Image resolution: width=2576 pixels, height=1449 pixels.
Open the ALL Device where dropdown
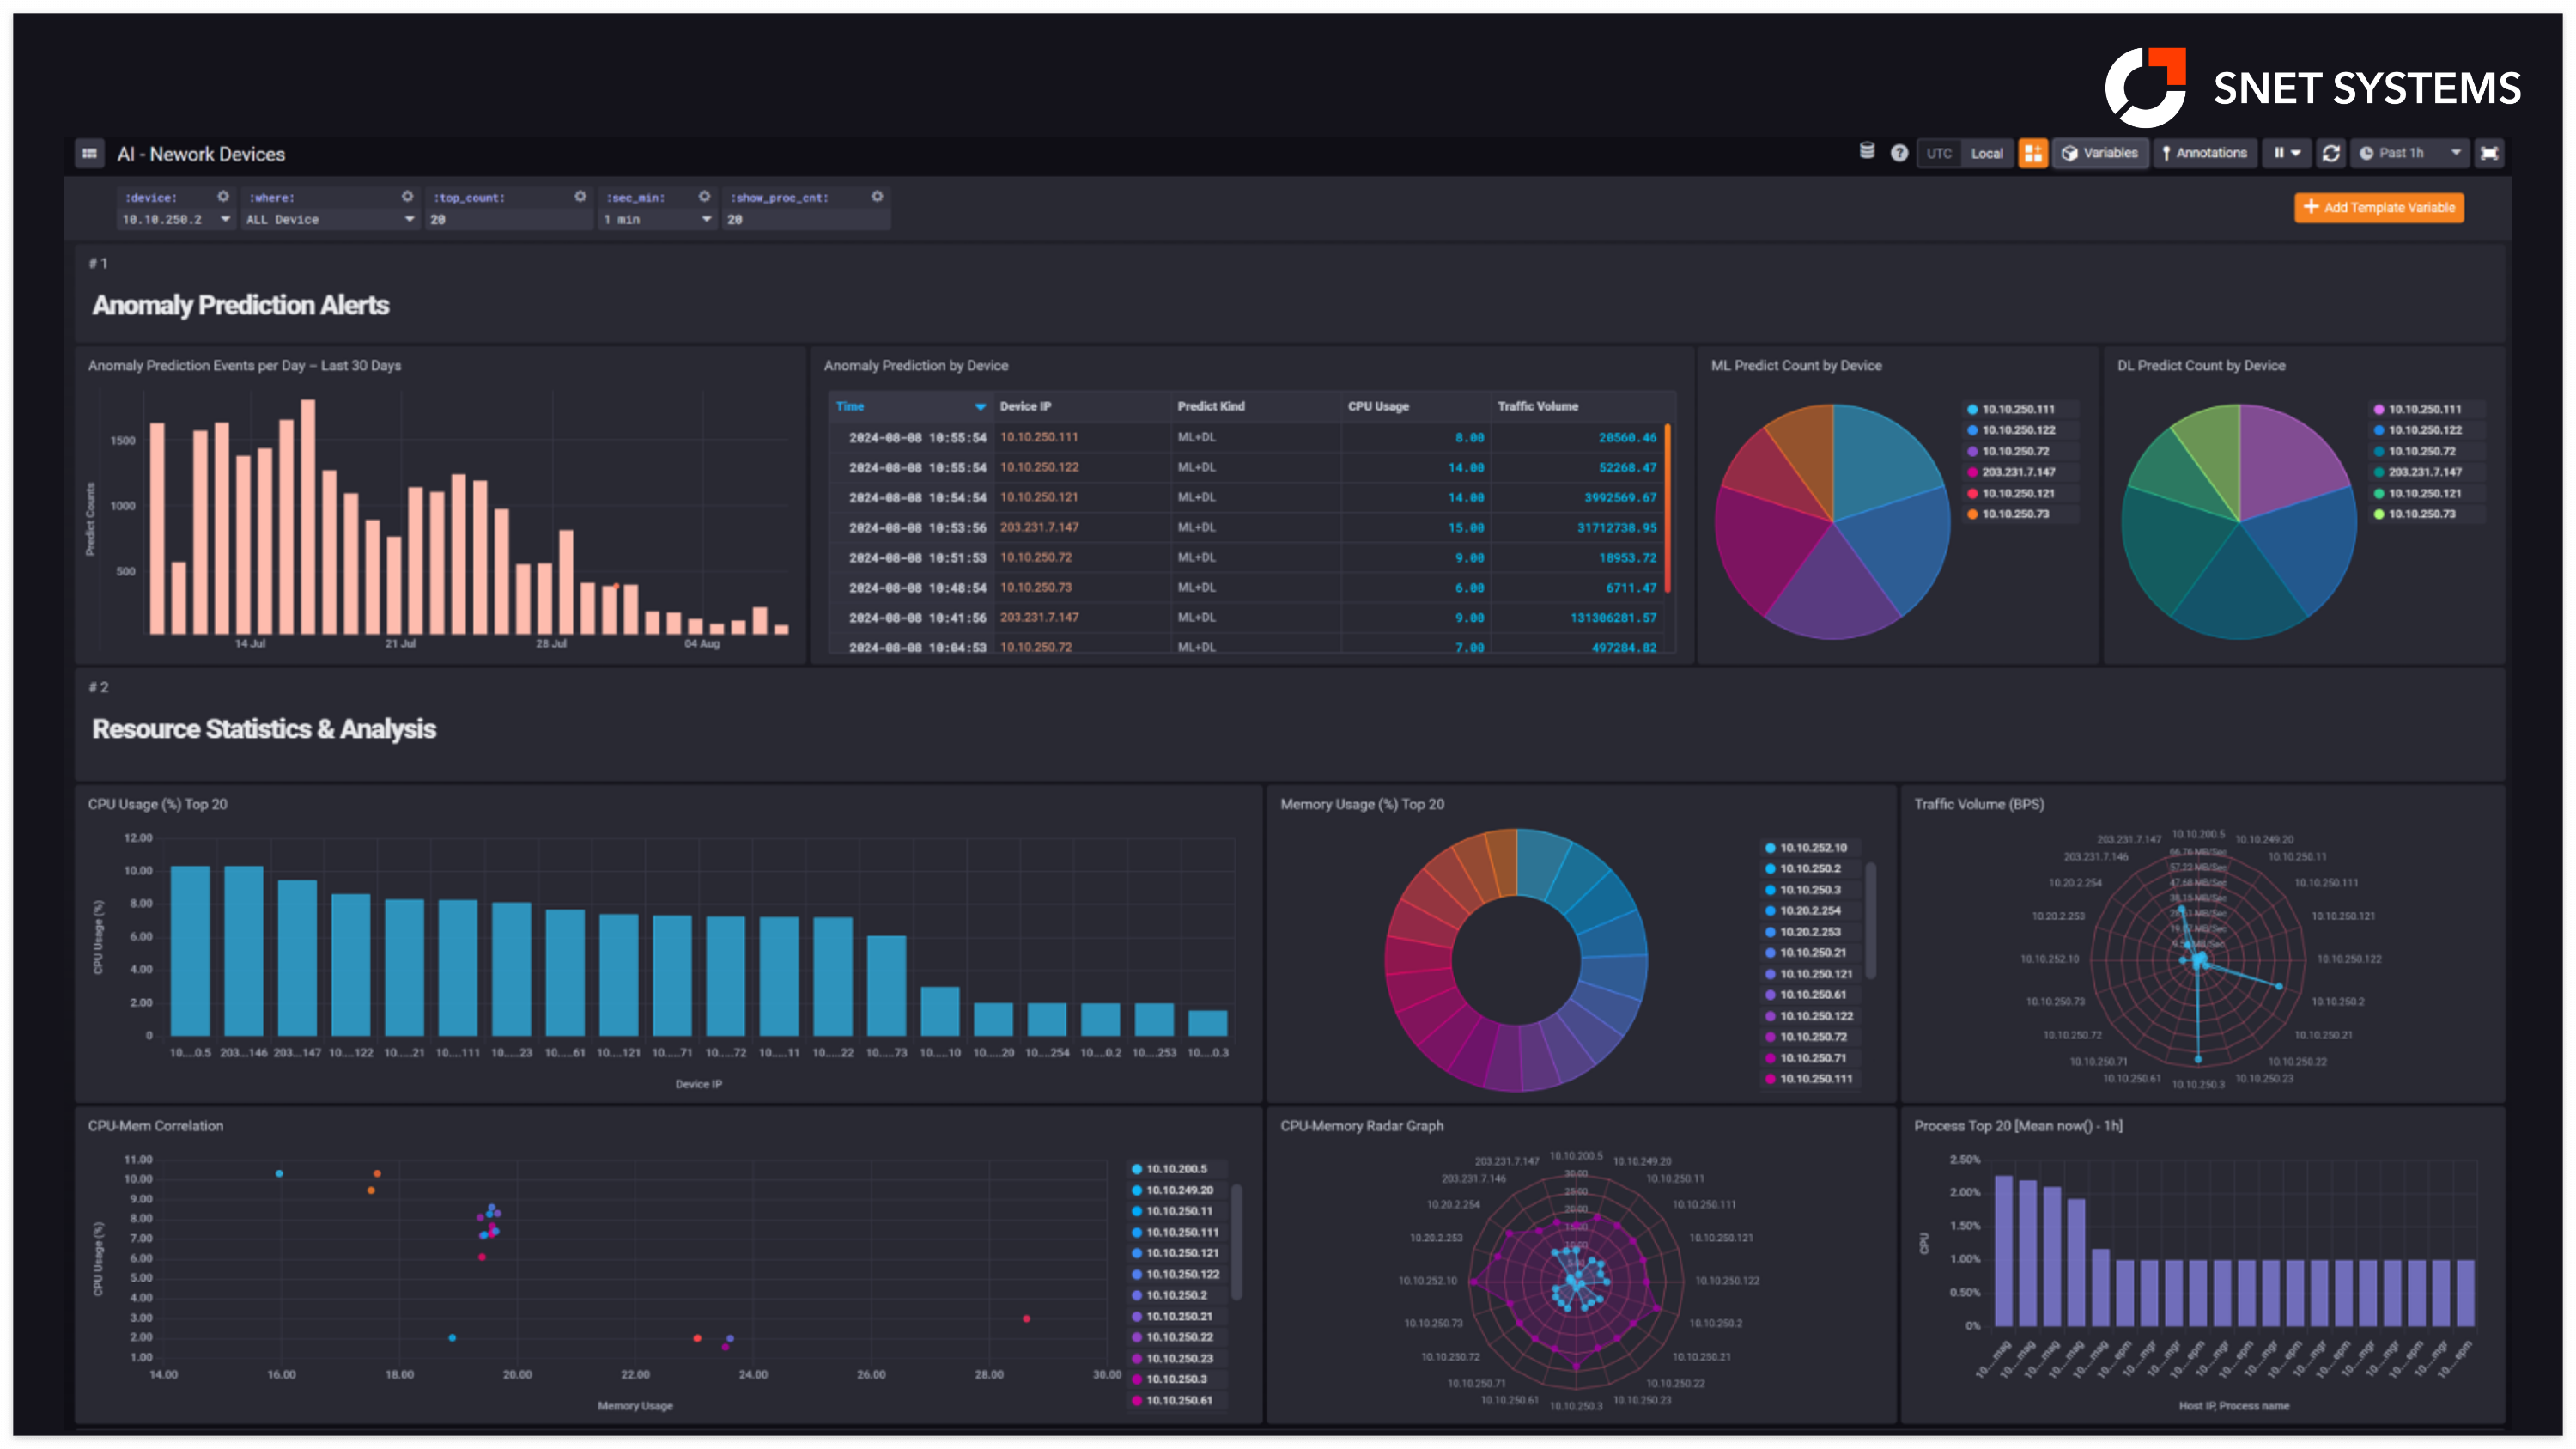point(330,219)
